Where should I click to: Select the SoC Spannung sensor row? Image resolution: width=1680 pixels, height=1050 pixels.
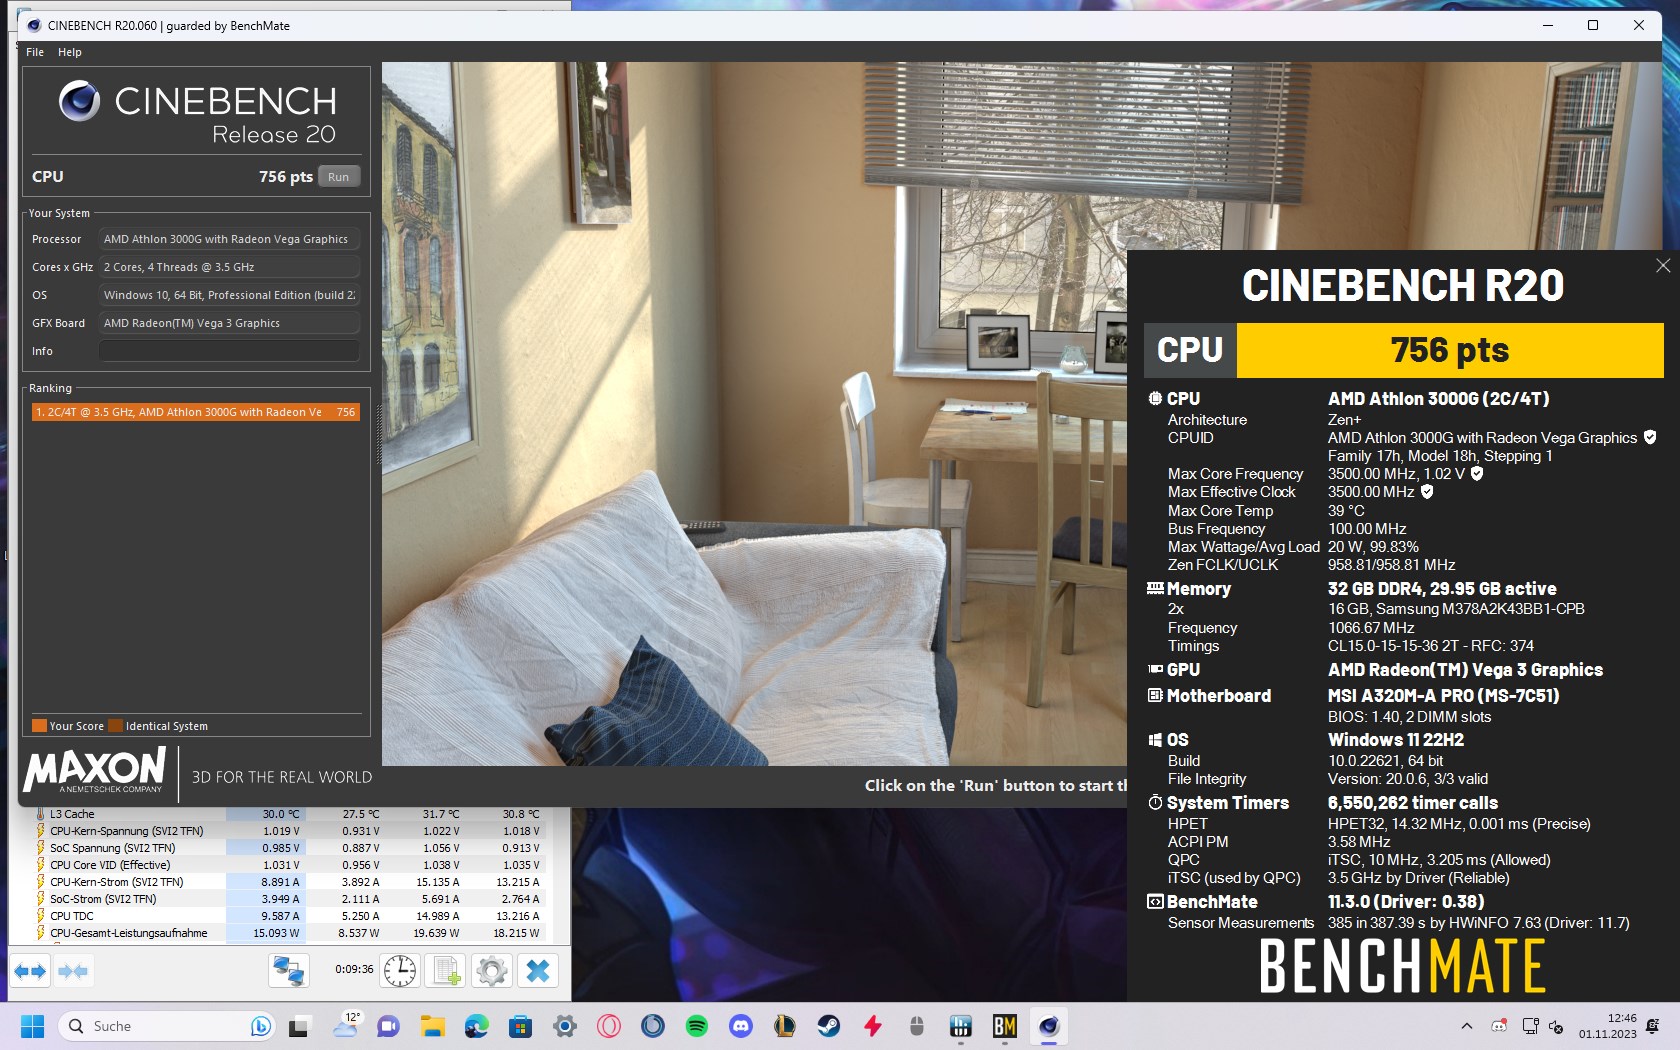click(x=289, y=848)
